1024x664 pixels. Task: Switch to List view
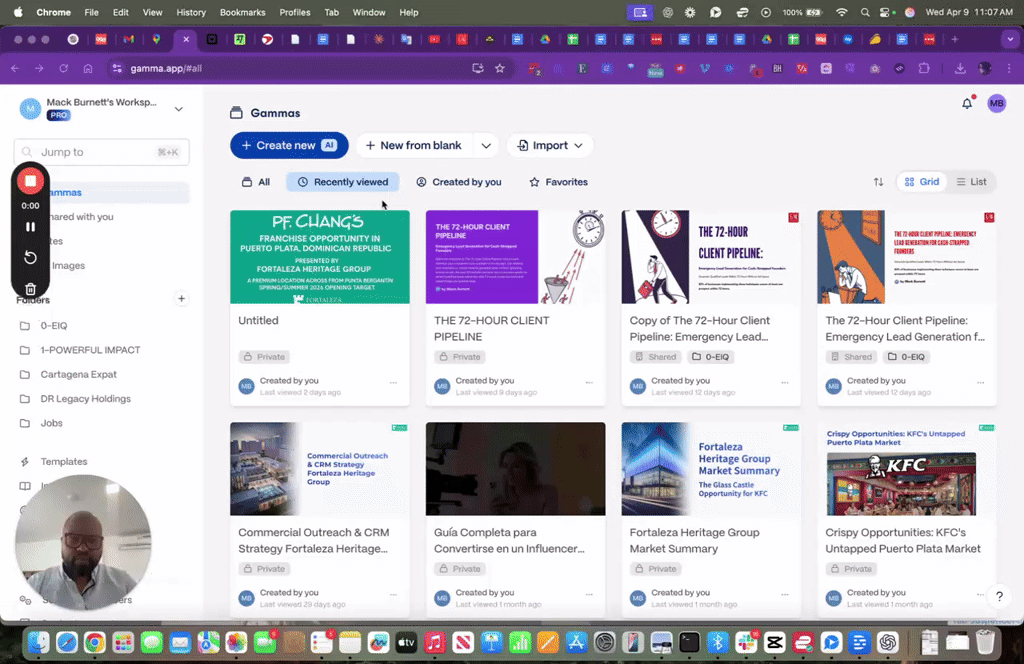(972, 182)
